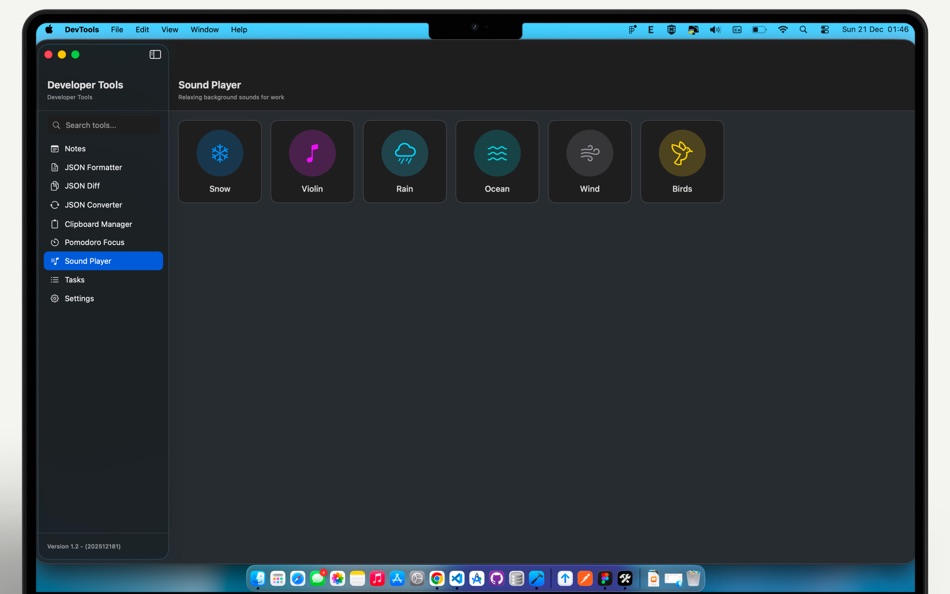Select the Ocean sound tile
This screenshot has width=950, height=594.
click(497, 160)
